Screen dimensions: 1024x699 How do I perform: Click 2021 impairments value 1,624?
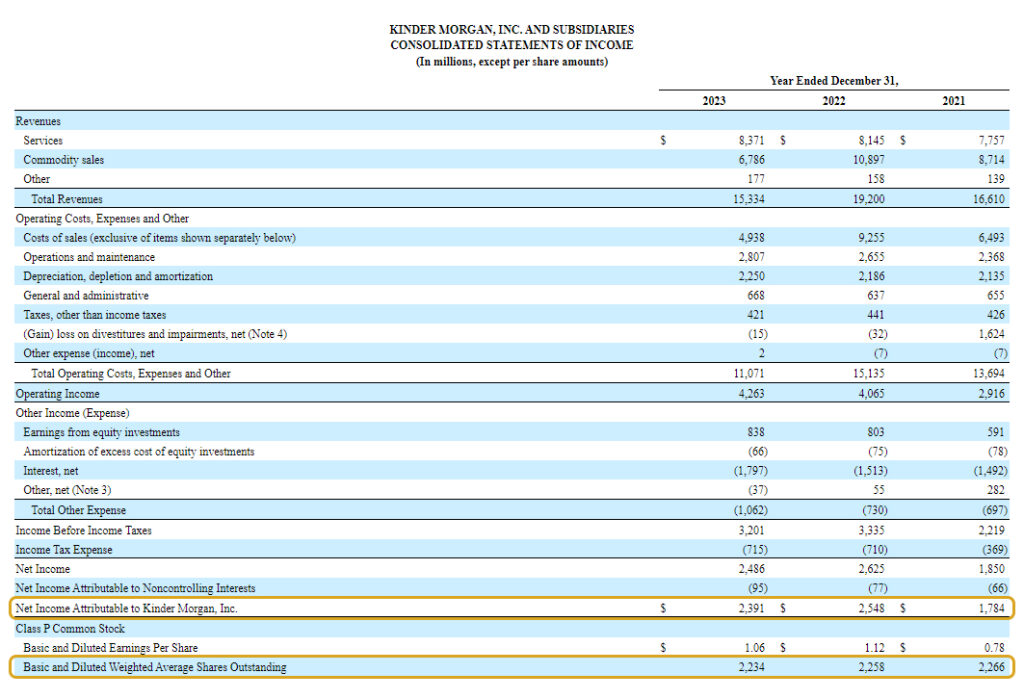tap(991, 334)
